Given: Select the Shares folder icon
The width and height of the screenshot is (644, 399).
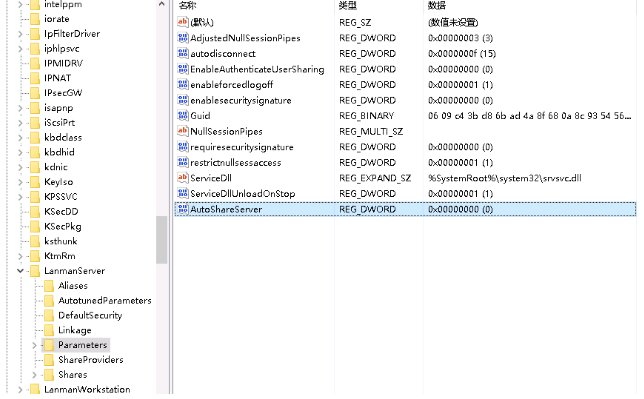Looking at the screenshot, I should (x=49, y=374).
